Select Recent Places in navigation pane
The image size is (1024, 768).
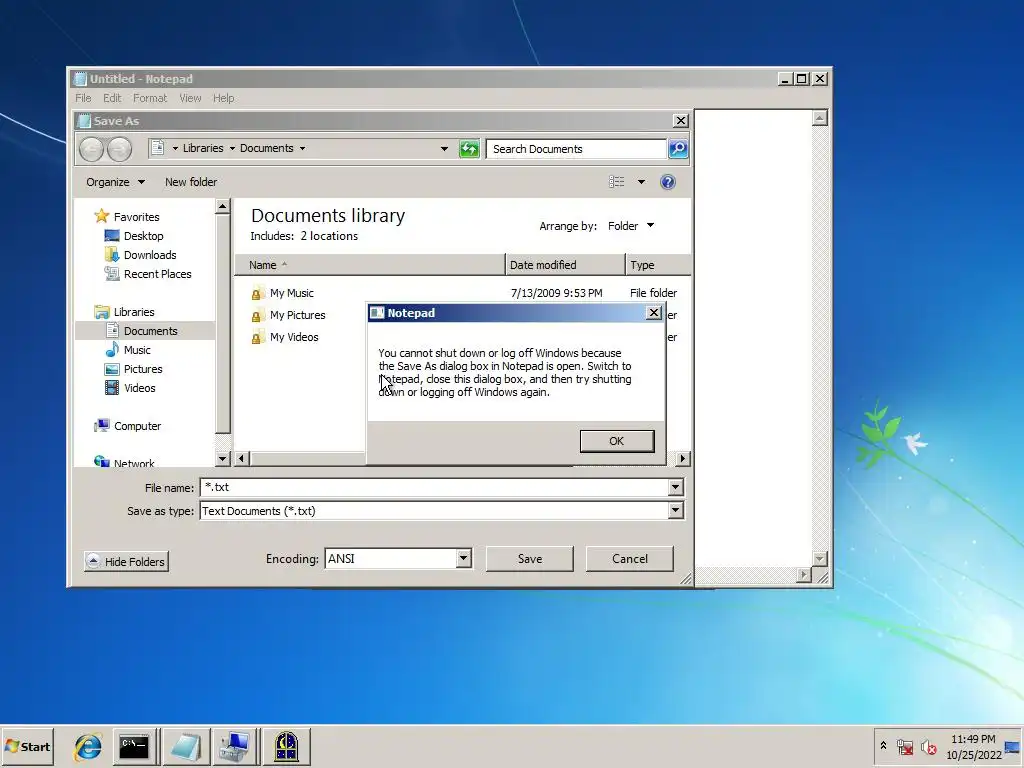pos(157,274)
